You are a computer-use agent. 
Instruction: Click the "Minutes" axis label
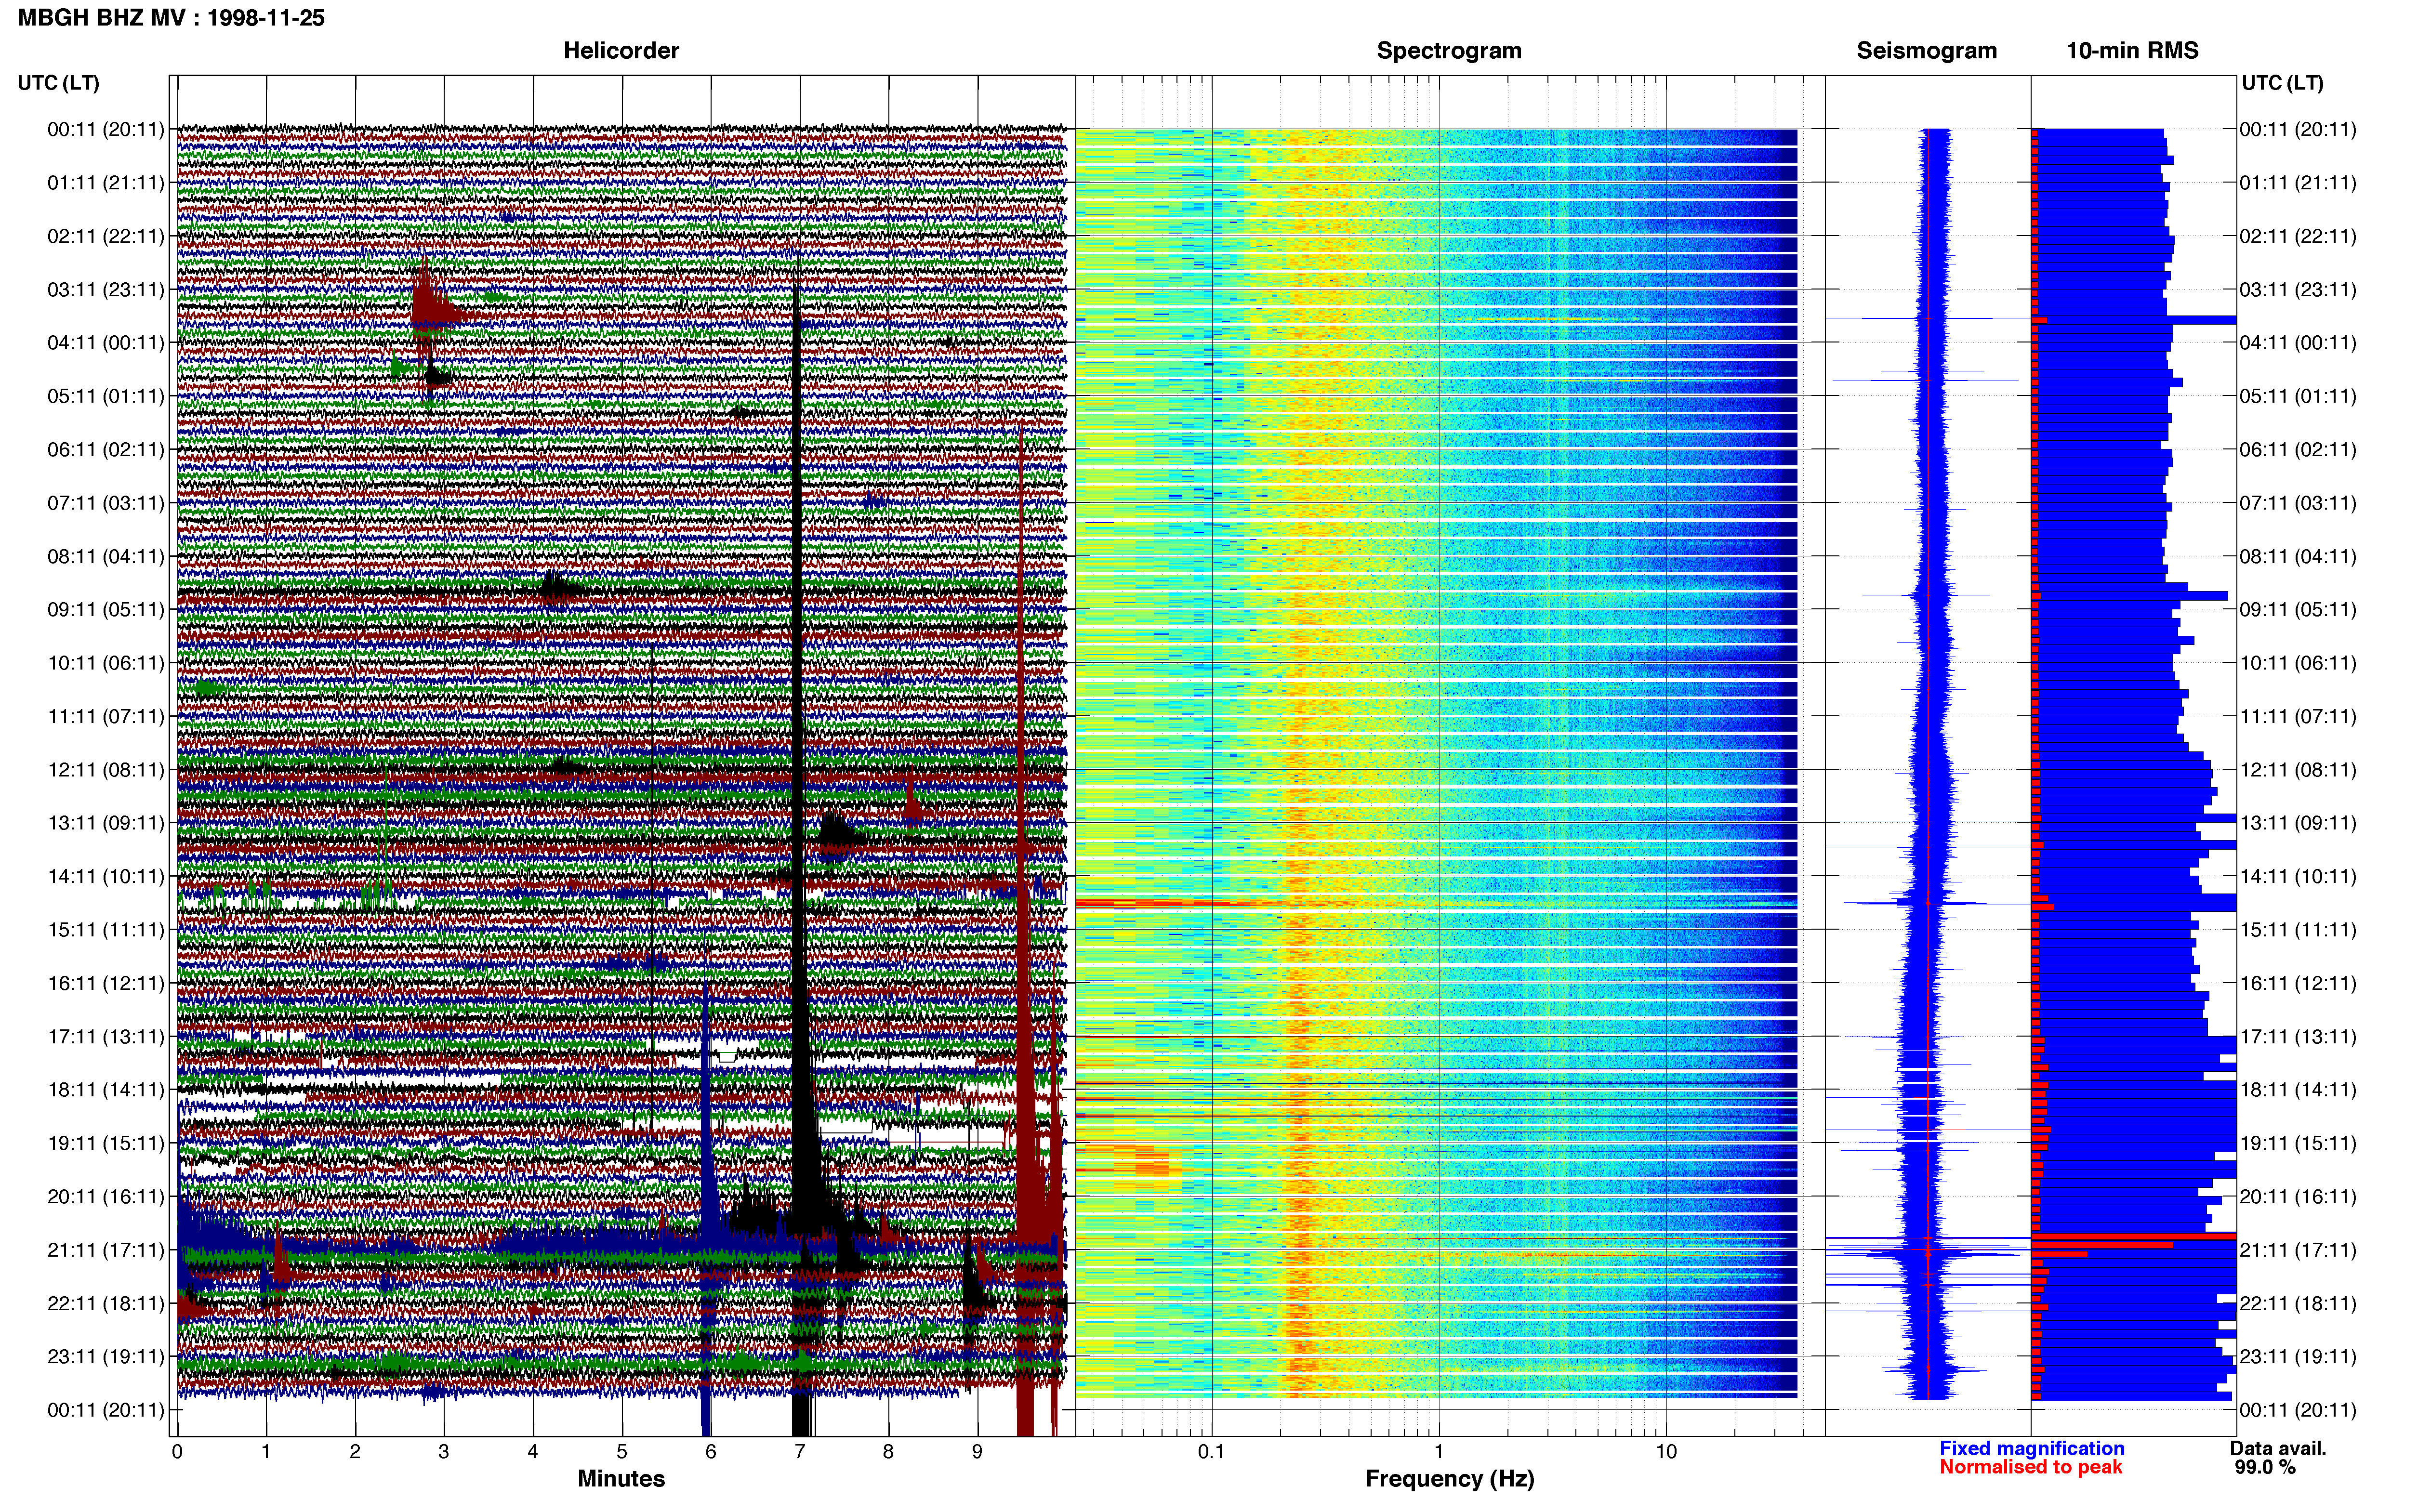click(621, 1478)
